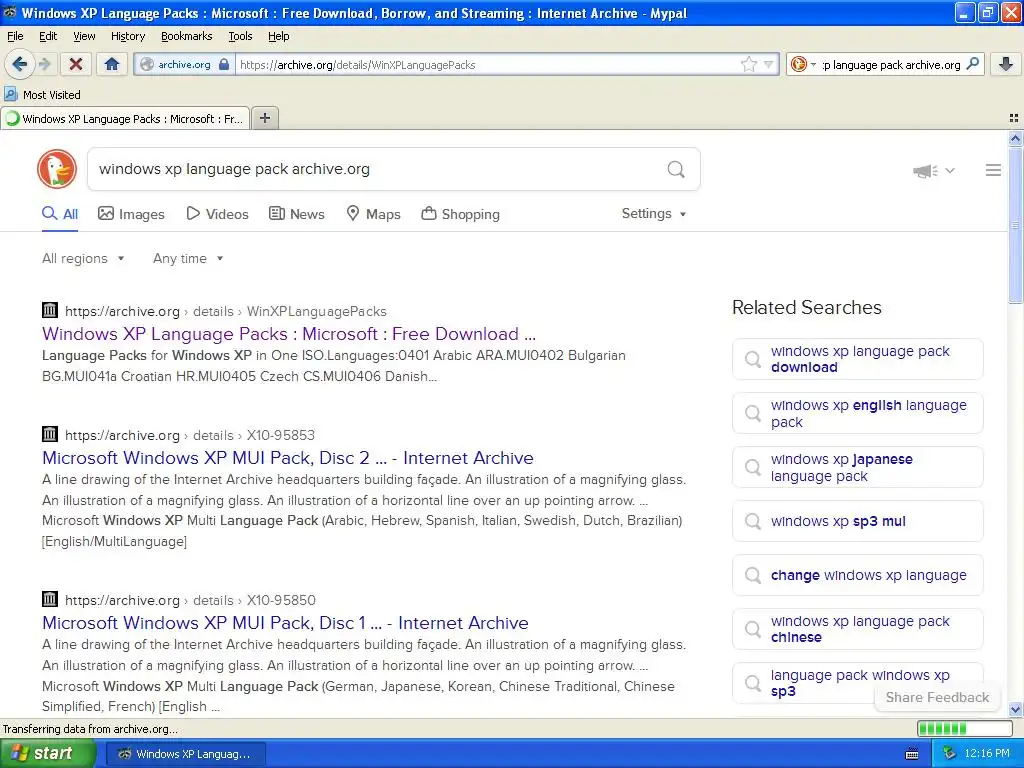Viewport: 1024px width, 768px height.
Task: Switch to Shopping results tab
Action: click(460, 214)
